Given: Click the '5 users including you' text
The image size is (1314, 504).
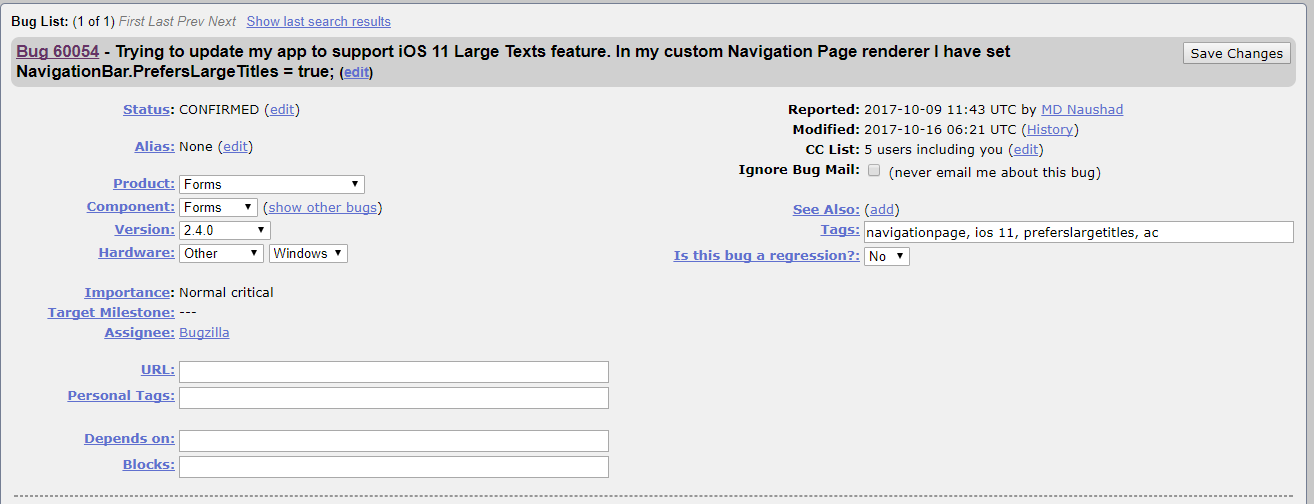Looking at the screenshot, I should [x=933, y=149].
